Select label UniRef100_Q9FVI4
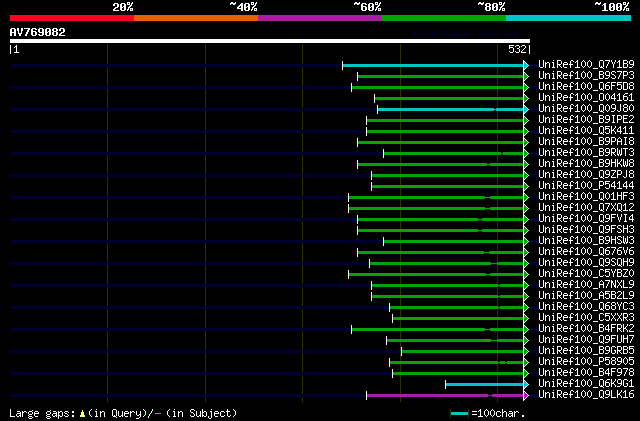The width and height of the screenshot is (640, 421). coord(586,218)
